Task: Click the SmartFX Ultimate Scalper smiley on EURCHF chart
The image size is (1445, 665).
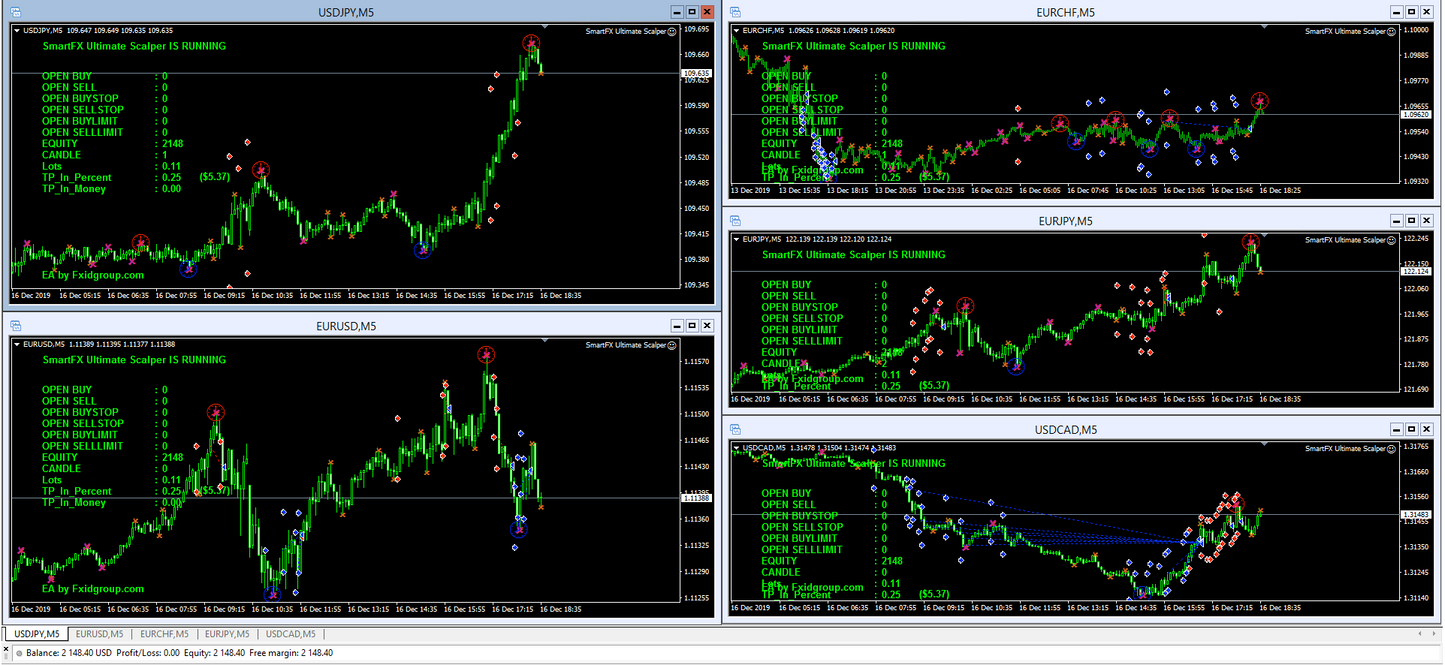Action: (1390, 30)
